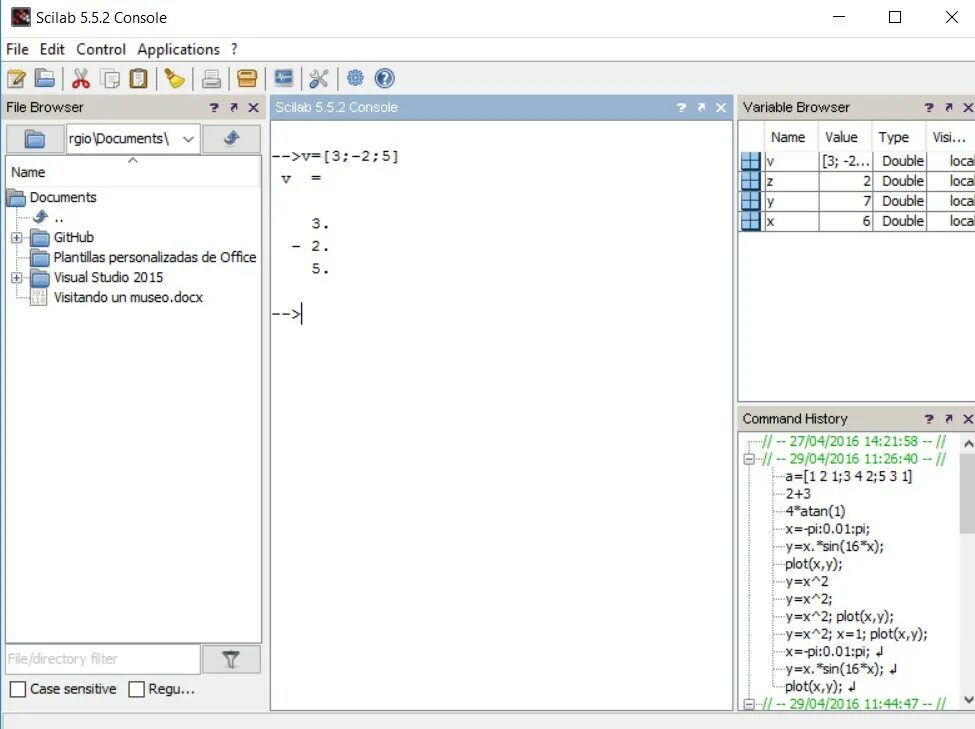Click the Cut scissors toolbar icon
This screenshot has height=729, width=975.
click(81, 78)
